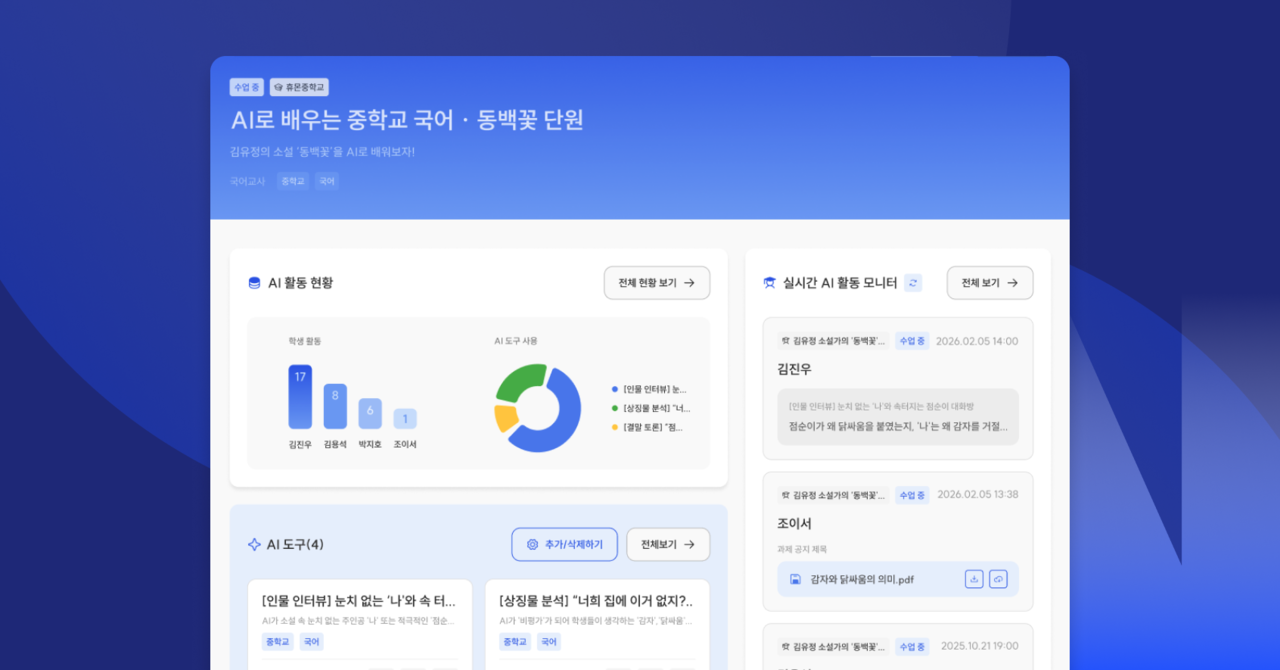The image size is (1280, 670).
Task: Click the 휴온중학교 school badge
Action: (x=299, y=88)
